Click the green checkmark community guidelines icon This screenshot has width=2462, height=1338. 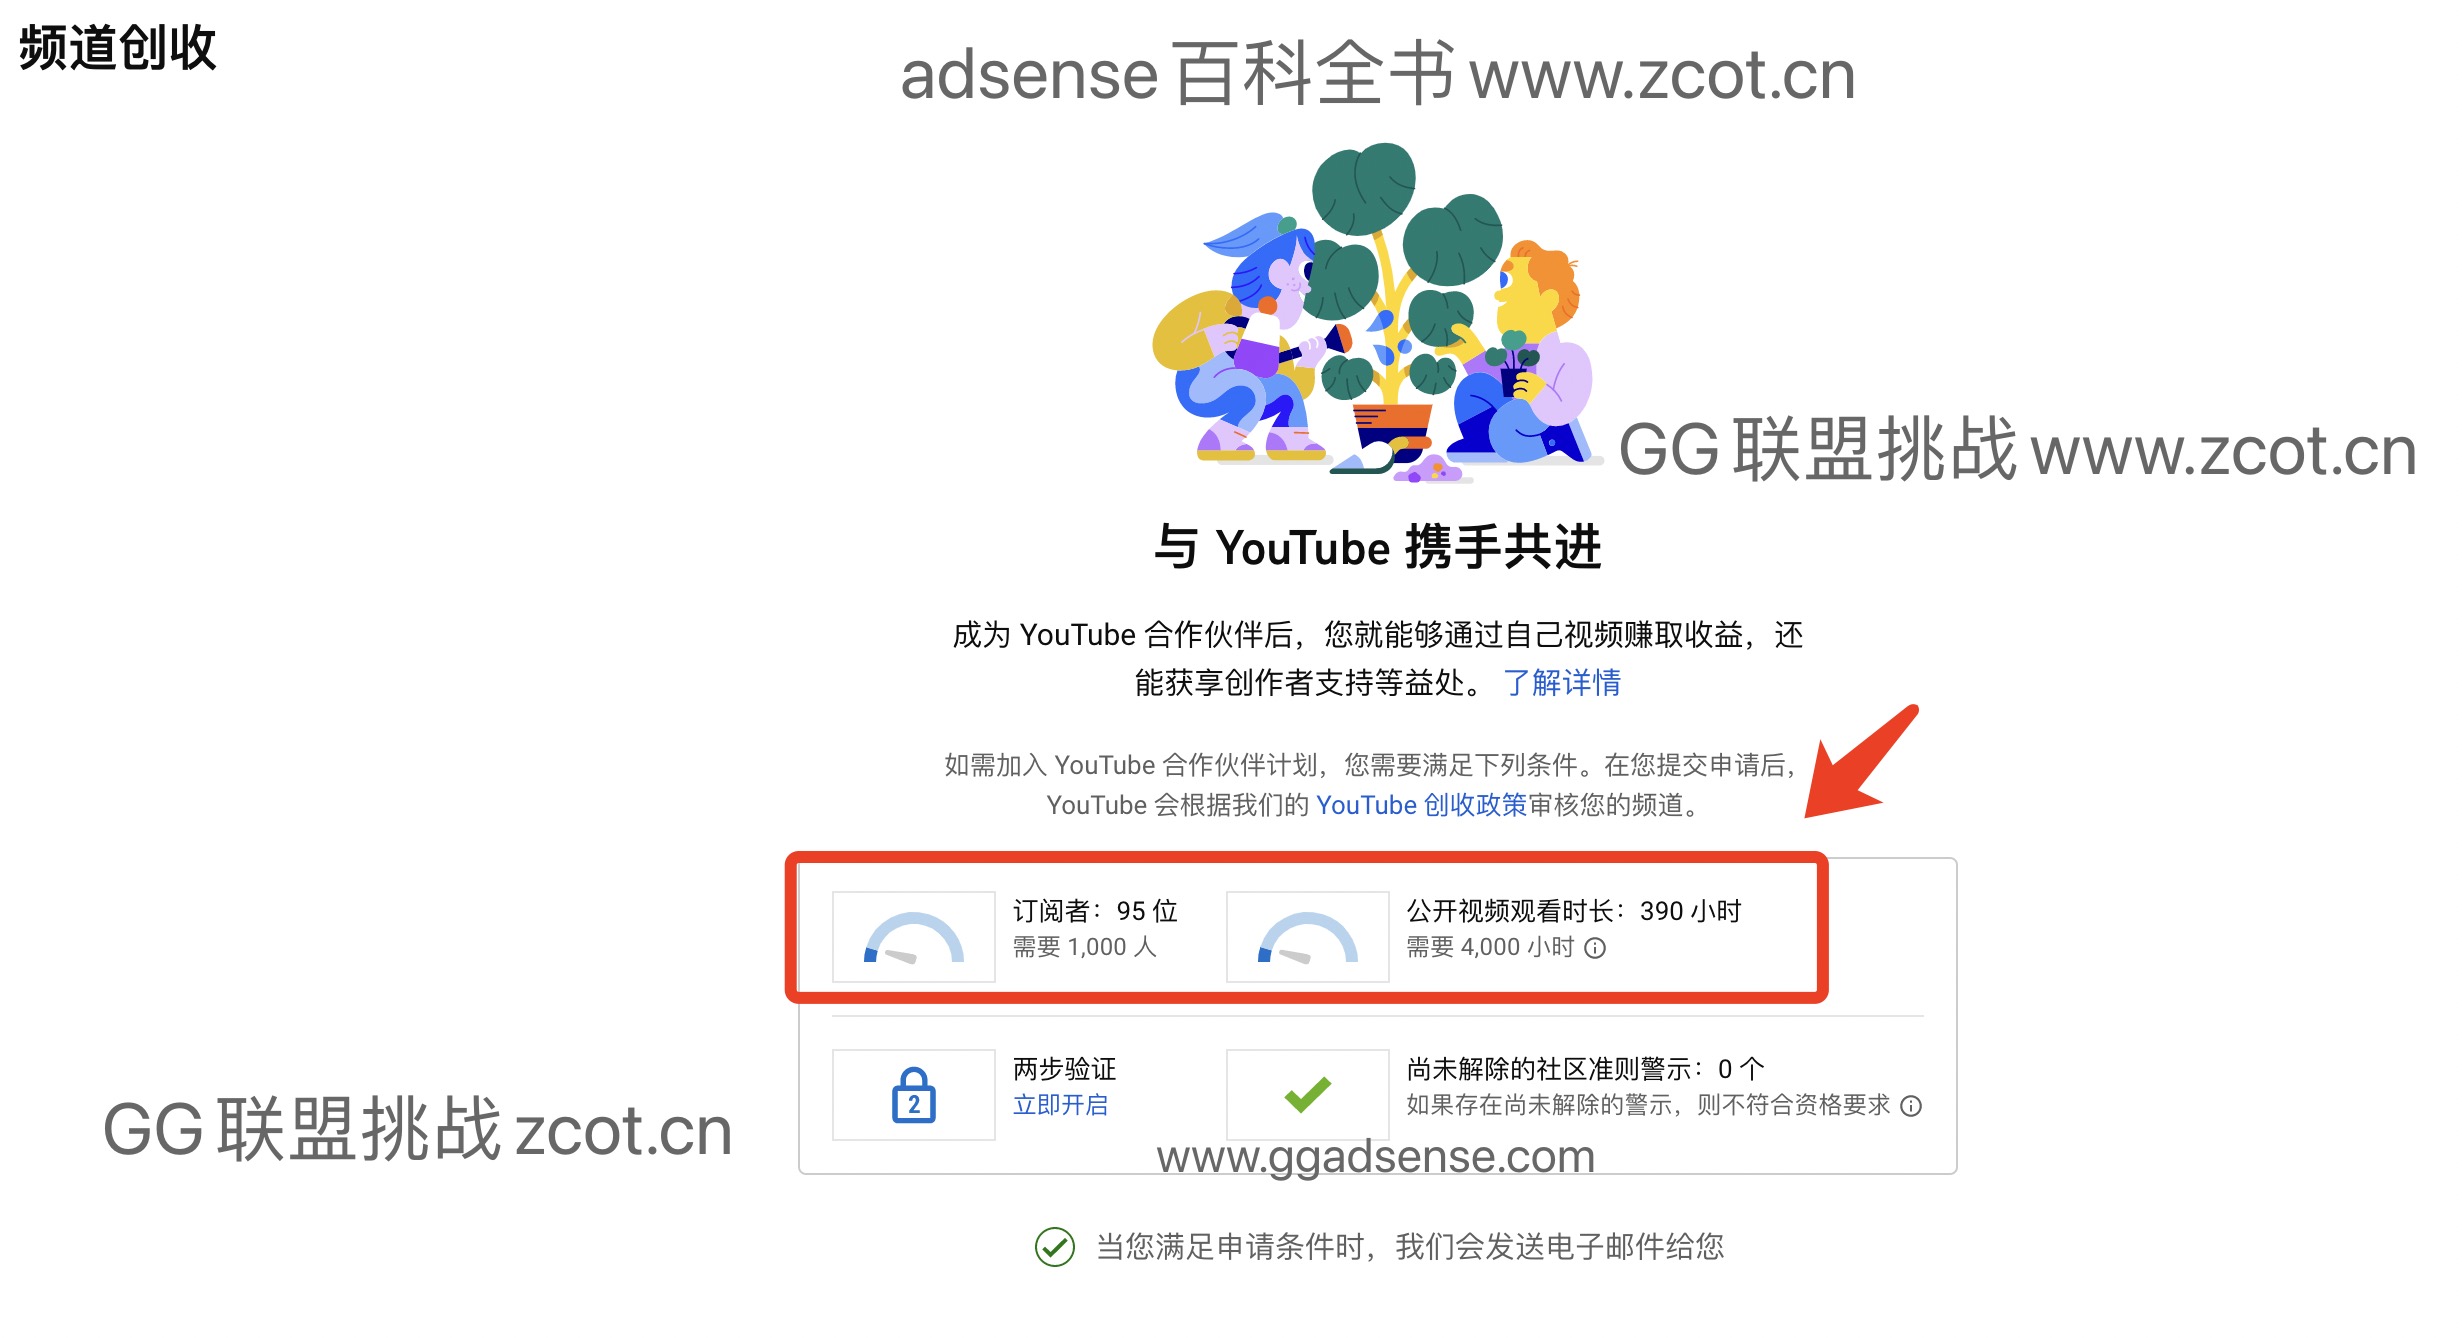pyautogui.click(x=1307, y=1095)
